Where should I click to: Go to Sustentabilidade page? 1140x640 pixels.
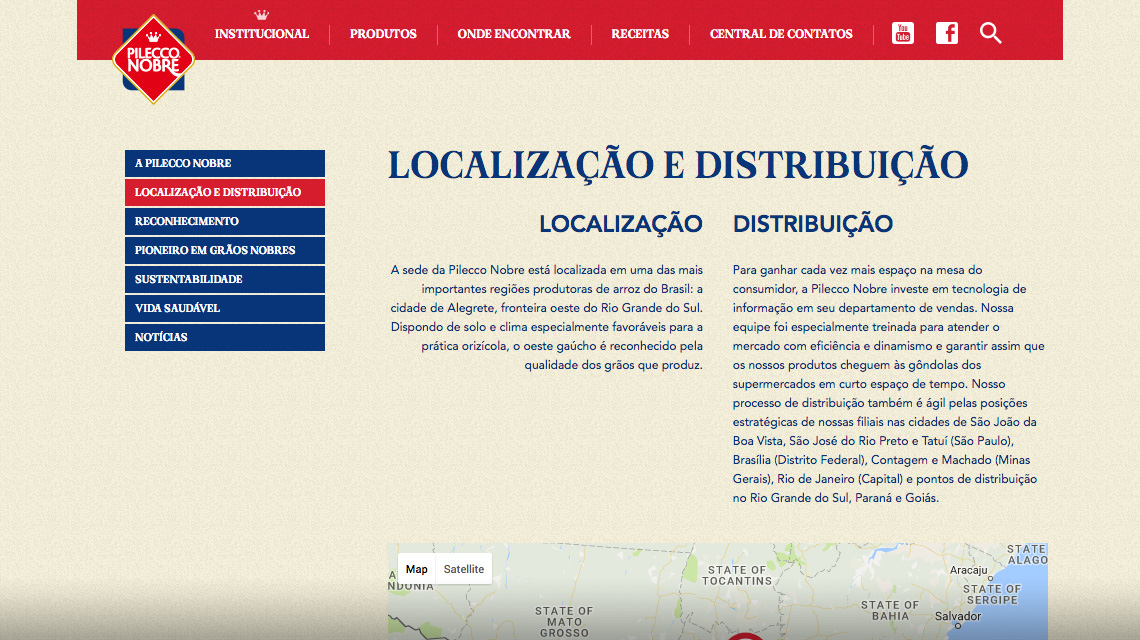pos(225,279)
